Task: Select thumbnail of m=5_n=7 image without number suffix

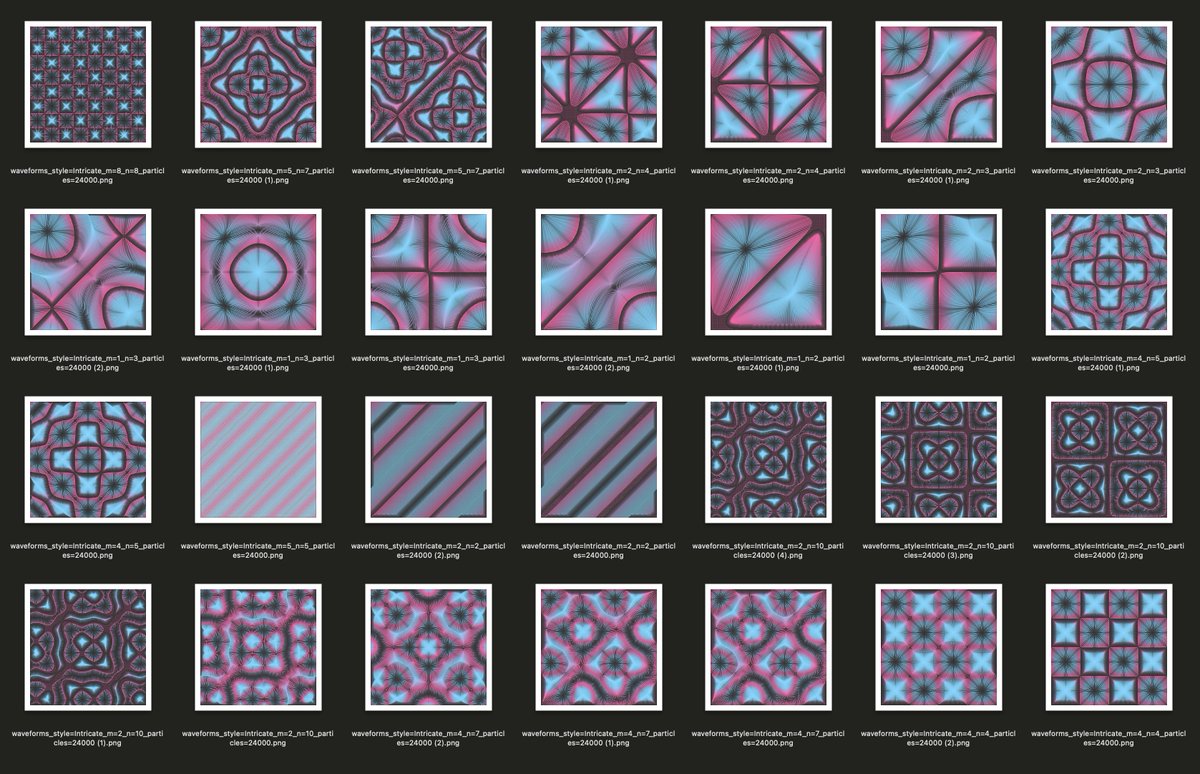Action: (429, 85)
